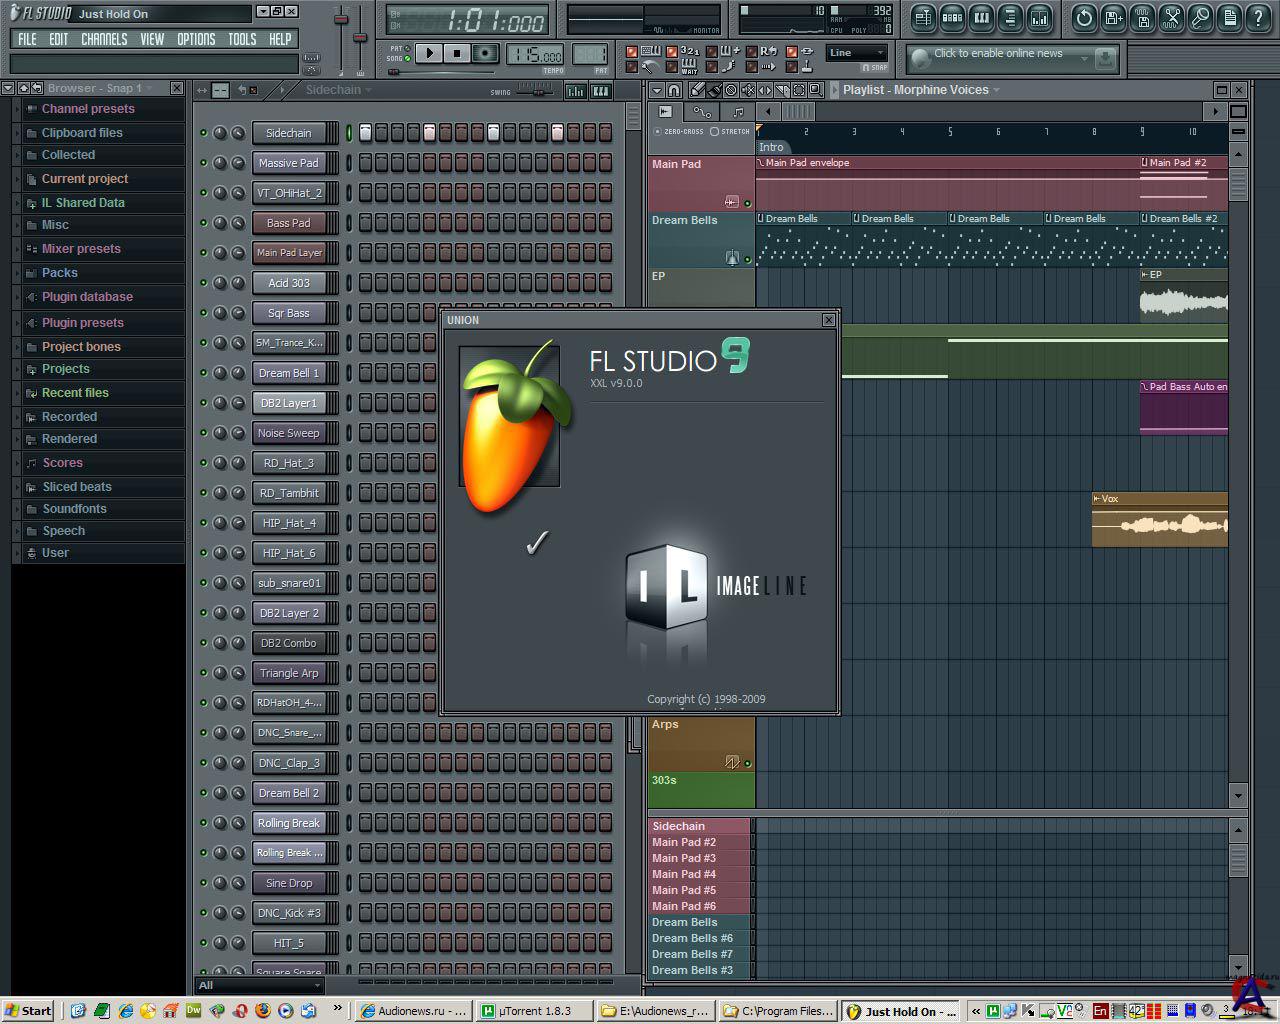Open the mixer window from the toolbar
The height and width of the screenshot is (1024, 1280).
coord(1039,17)
